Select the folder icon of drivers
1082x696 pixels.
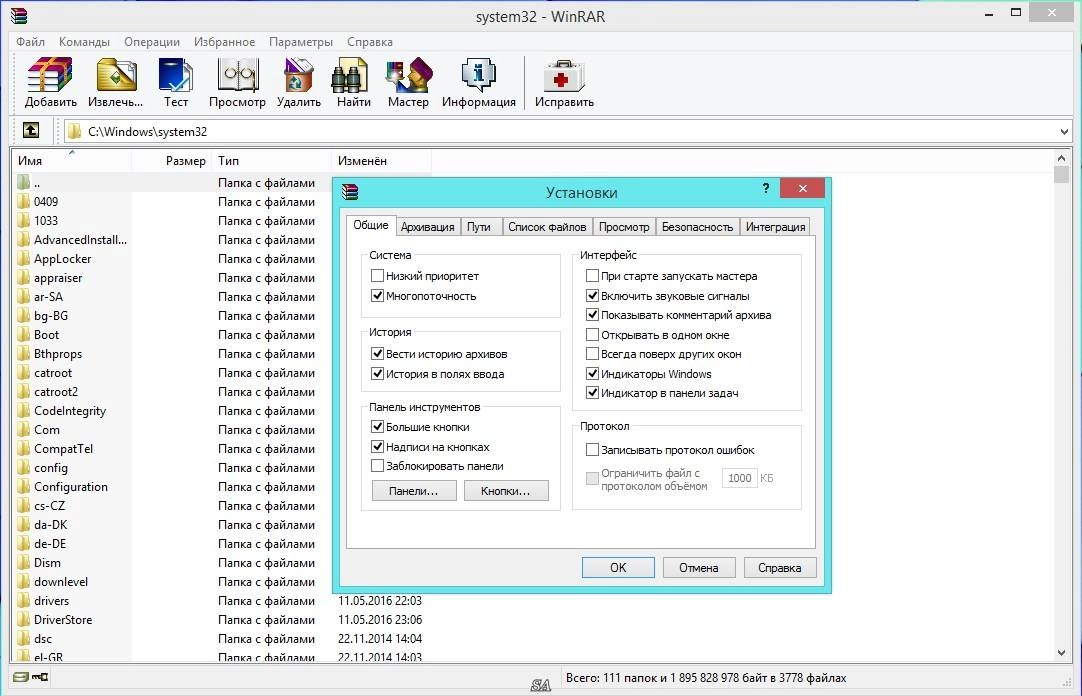point(24,601)
